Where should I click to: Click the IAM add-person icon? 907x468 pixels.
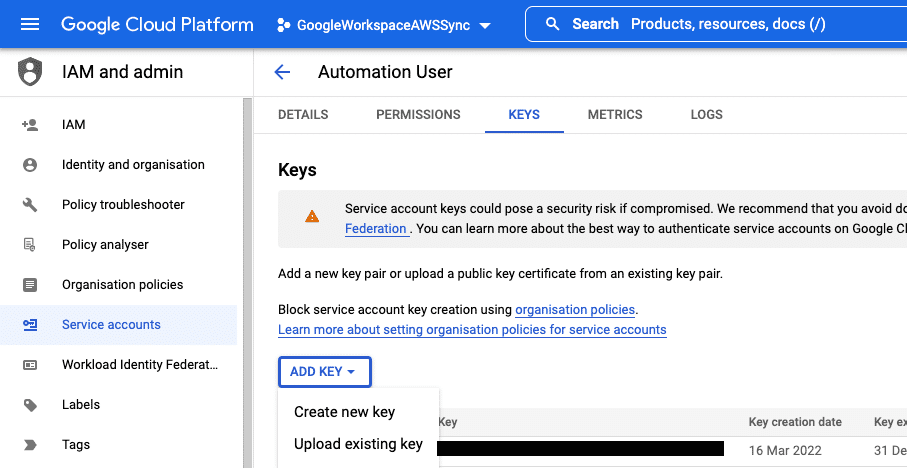30,124
